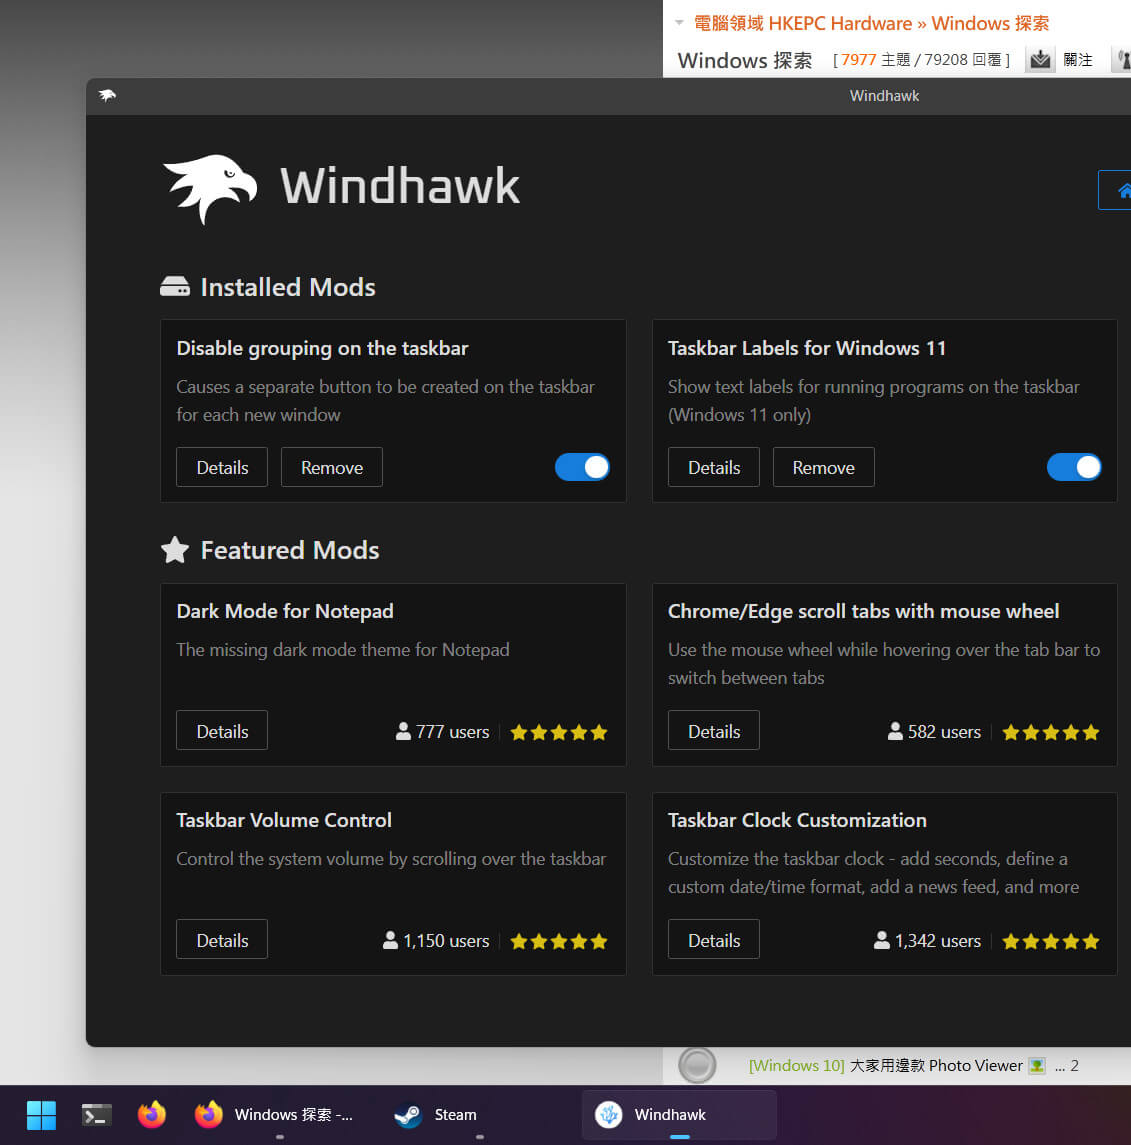Screen dimensions: 1131x1145
Task: Turn off Taskbar Labels for Windows 11
Action: [x=1074, y=467]
